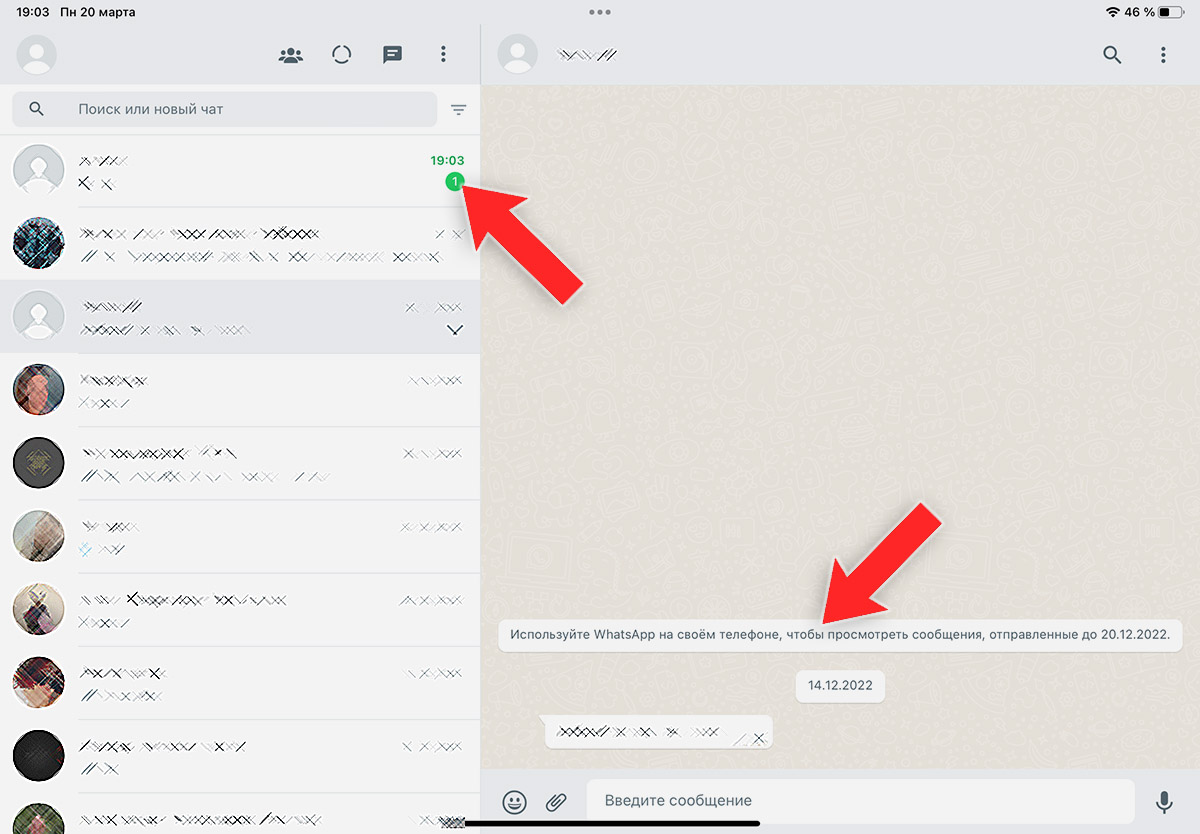Image resolution: width=1200 pixels, height=834 pixels.
Task: Open the conversation three-dot menu
Action: tap(1163, 55)
